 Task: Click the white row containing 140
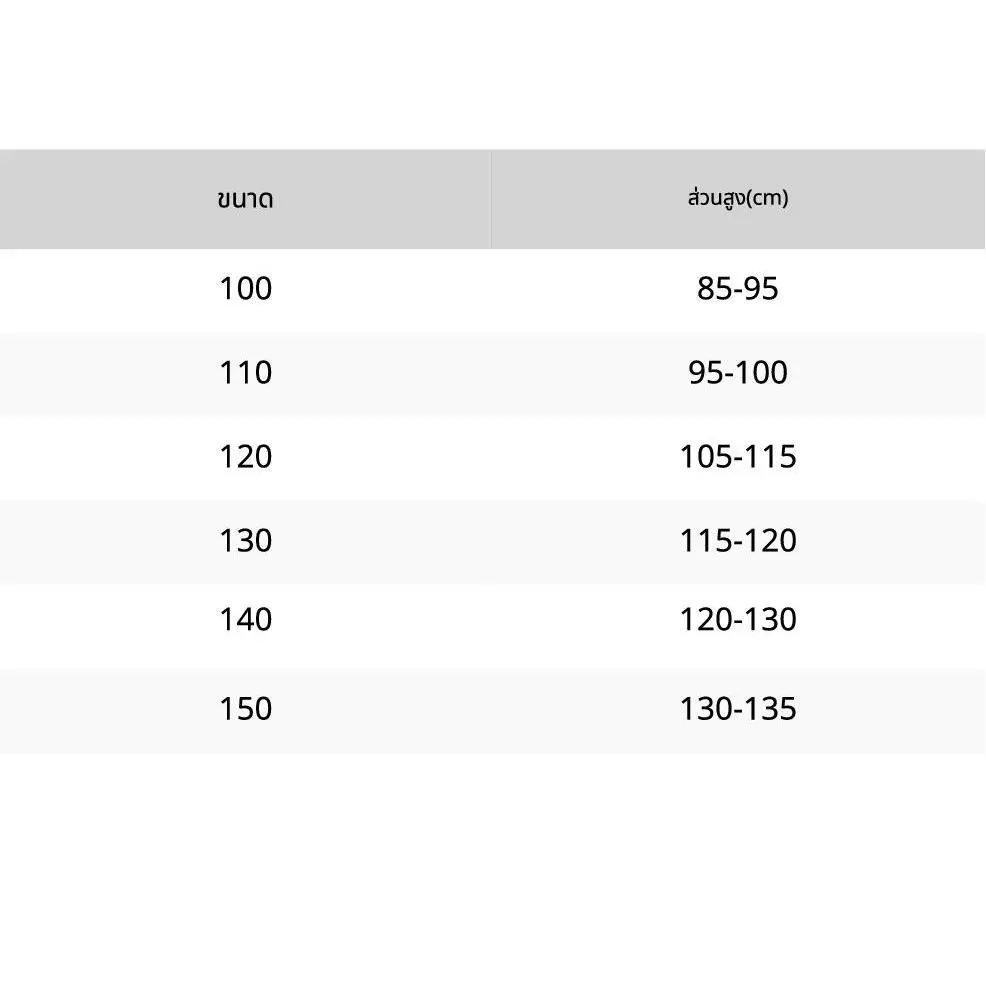point(492,626)
